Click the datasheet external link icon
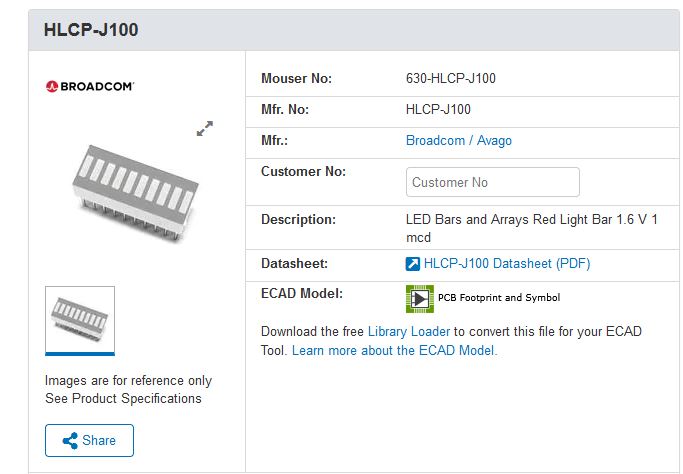The width and height of the screenshot is (683, 474). tap(413, 264)
